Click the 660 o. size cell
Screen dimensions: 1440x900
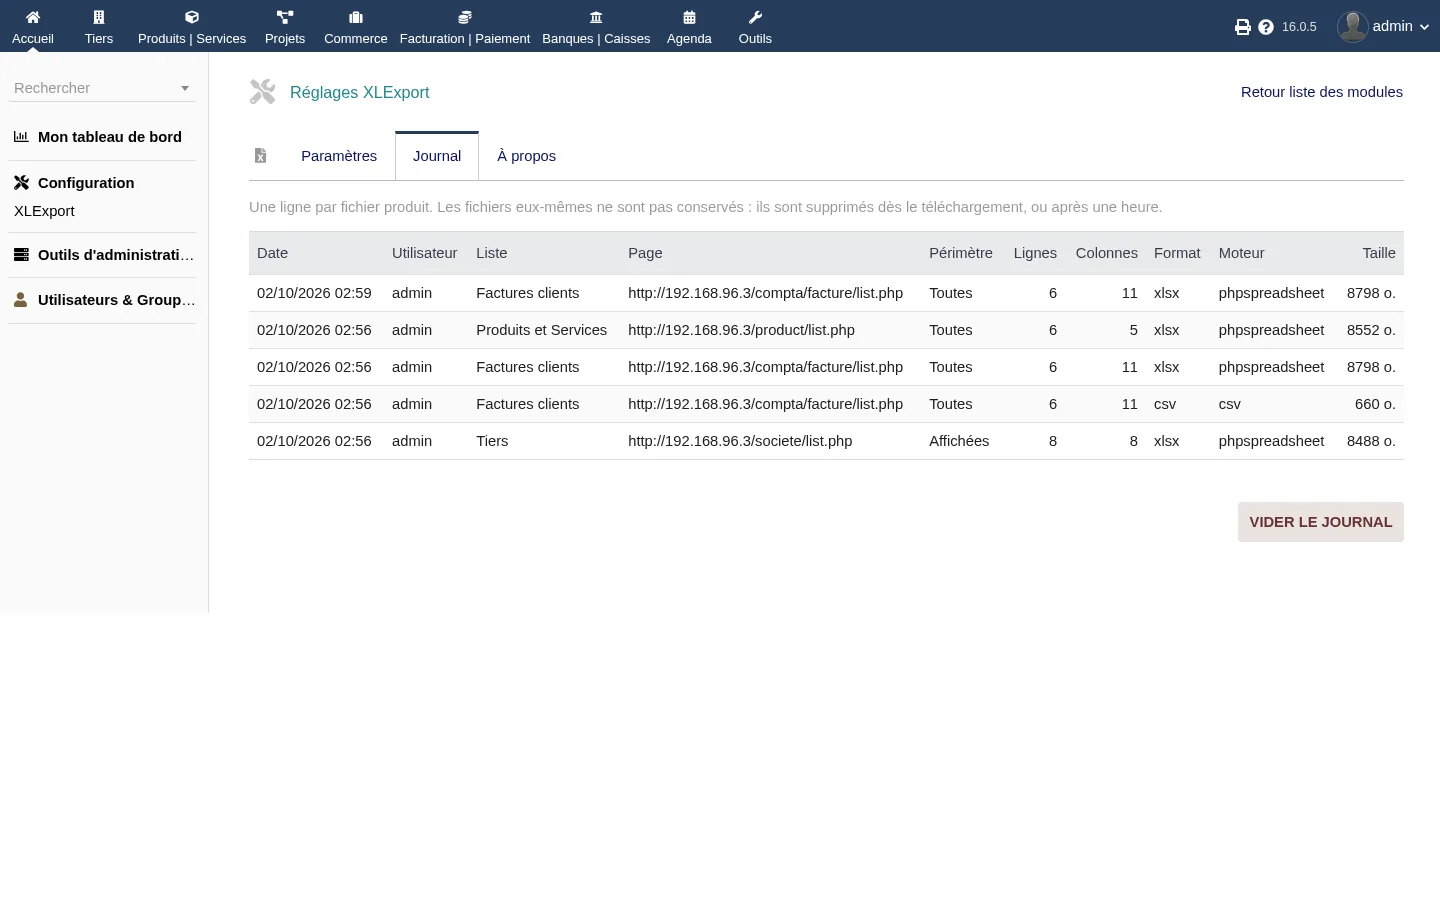1375,404
